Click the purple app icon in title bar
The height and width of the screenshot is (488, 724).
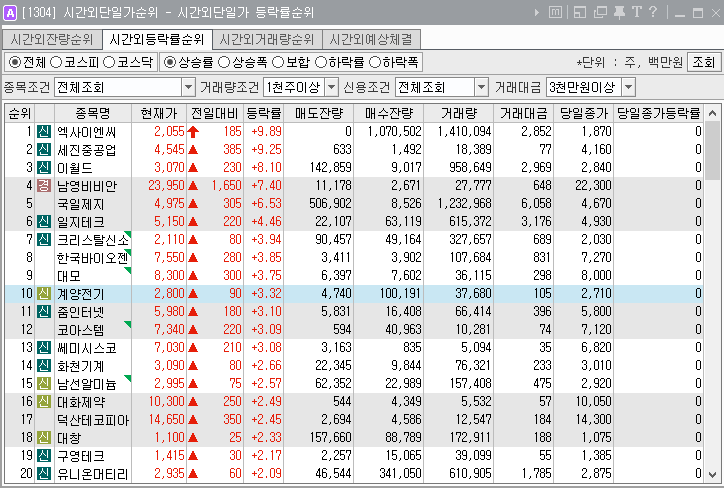pyautogui.click(x=10, y=12)
